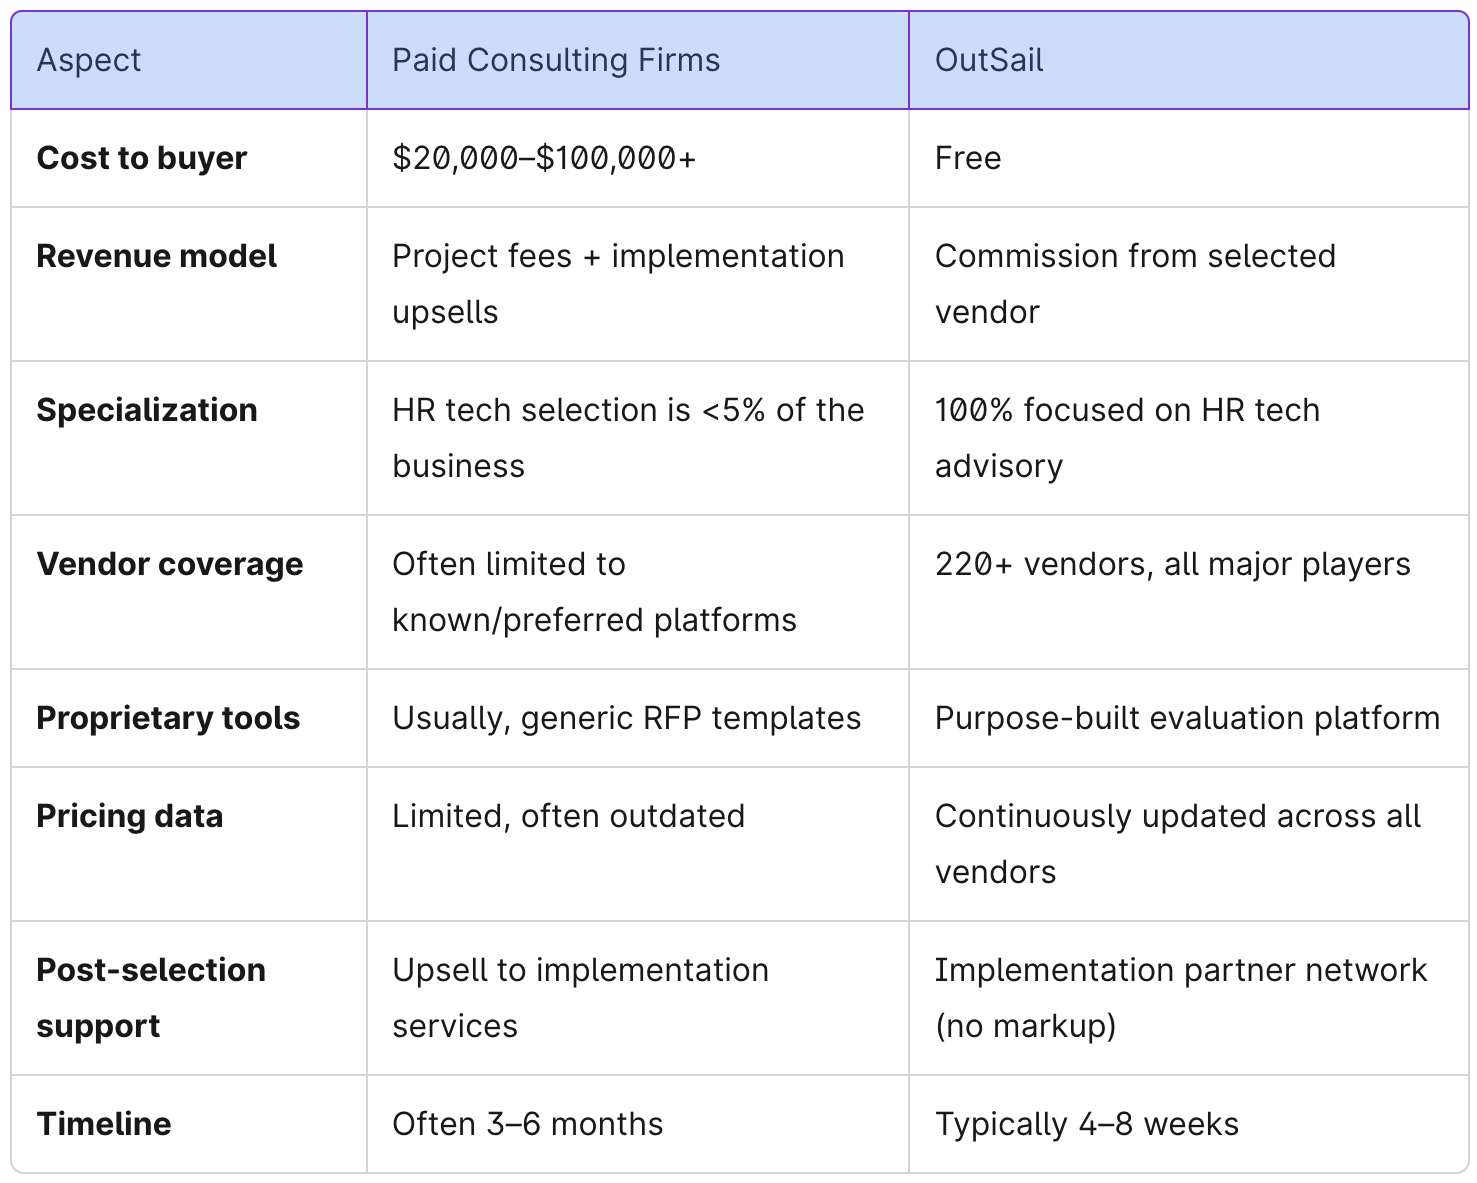Screen dimensions: 1477x1183
Task: Select the Post-selection support row label
Action: point(150,998)
